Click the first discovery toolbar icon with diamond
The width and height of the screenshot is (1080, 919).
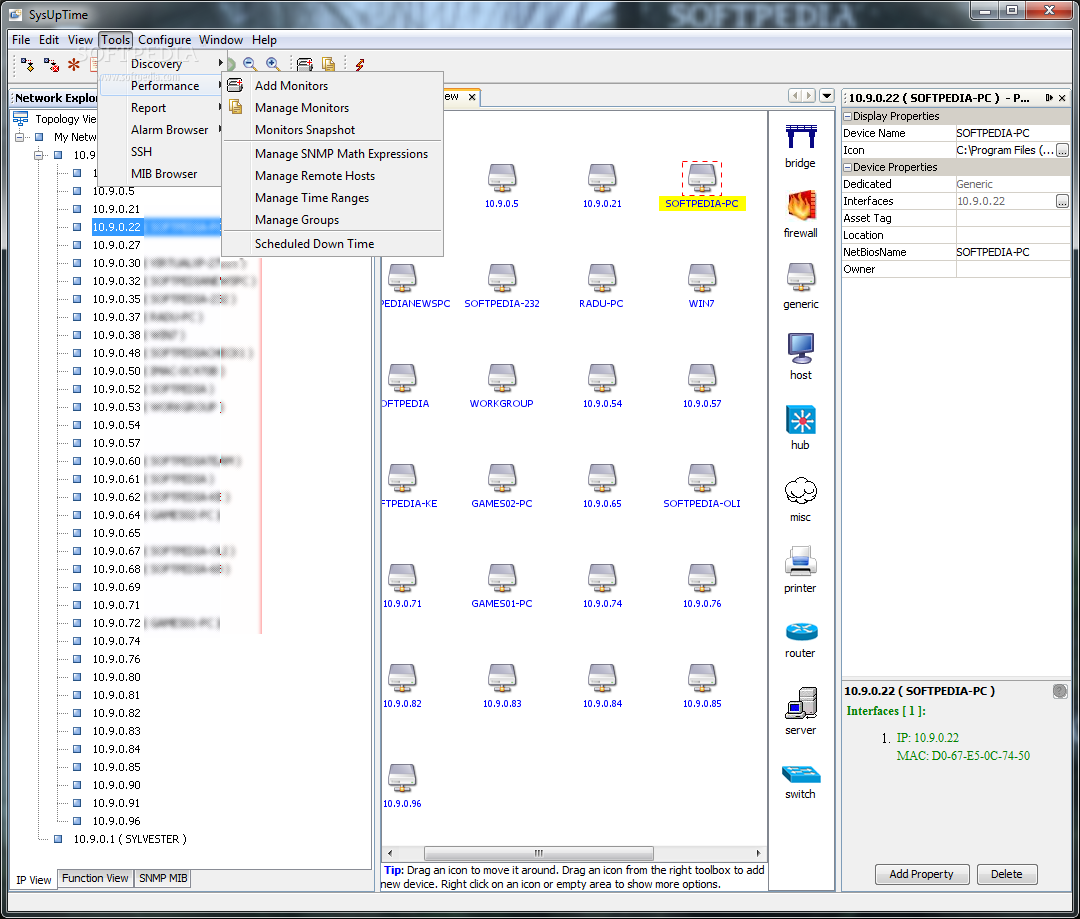click(27, 65)
